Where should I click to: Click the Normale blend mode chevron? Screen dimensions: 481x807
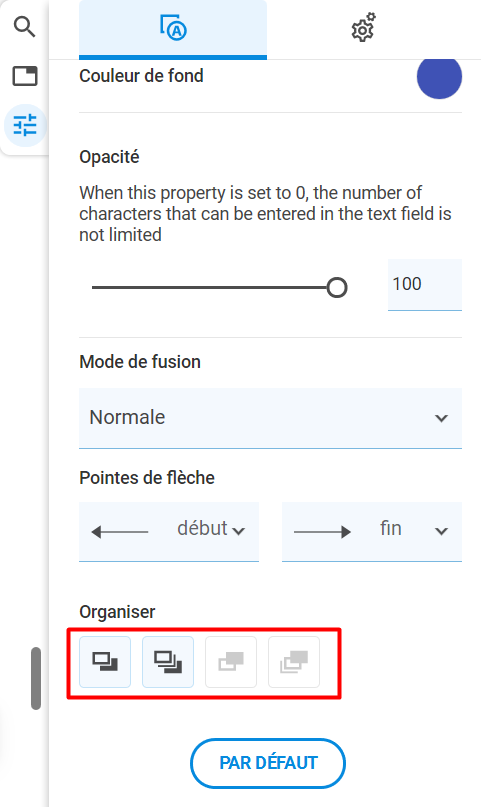click(441, 418)
